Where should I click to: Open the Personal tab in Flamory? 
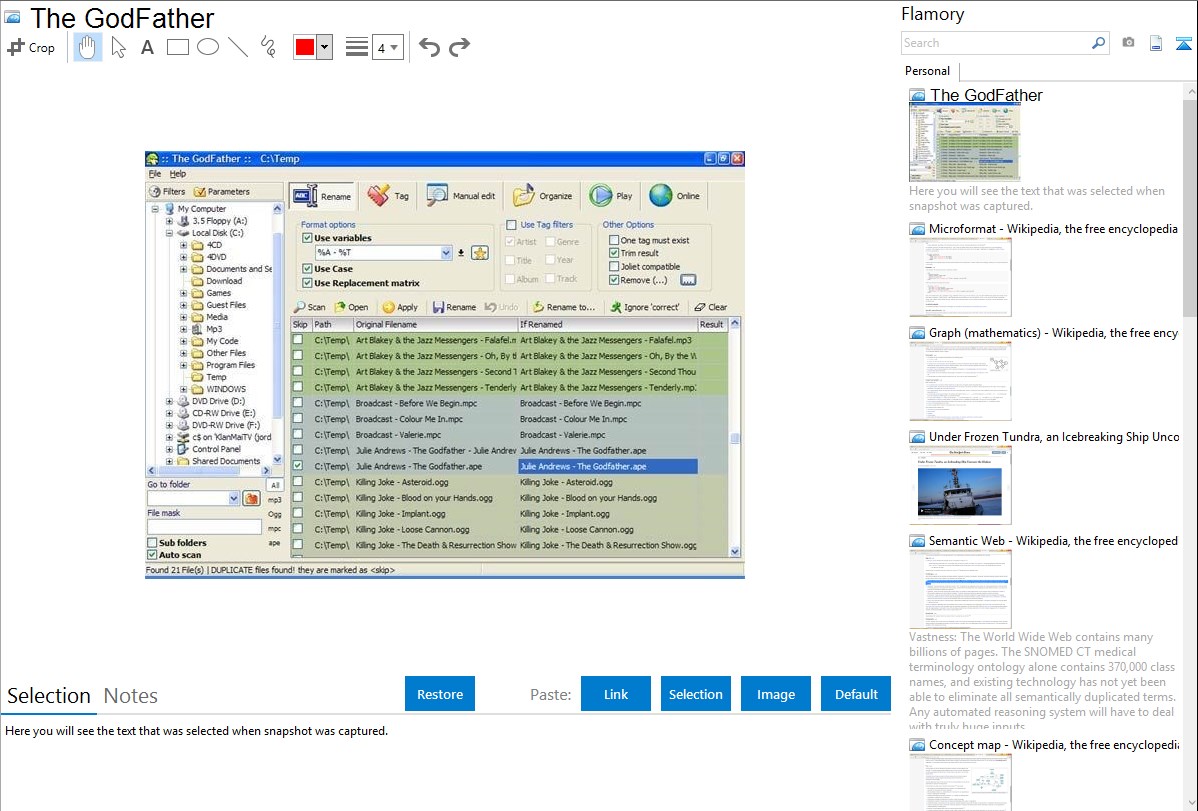point(928,71)
